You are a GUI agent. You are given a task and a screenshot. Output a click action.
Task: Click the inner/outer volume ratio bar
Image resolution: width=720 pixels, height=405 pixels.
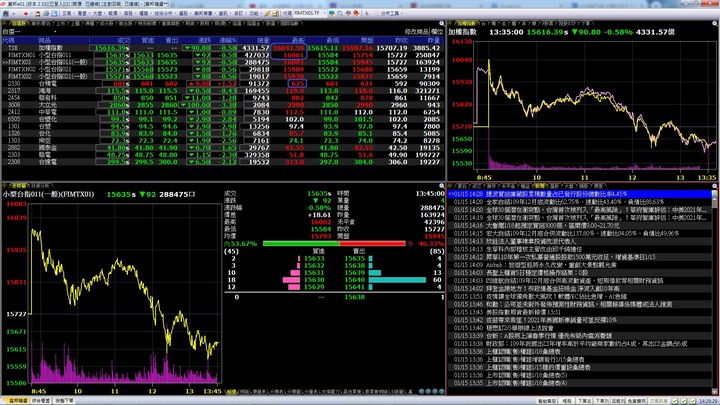pyautogui.click(x=334, y=243)
